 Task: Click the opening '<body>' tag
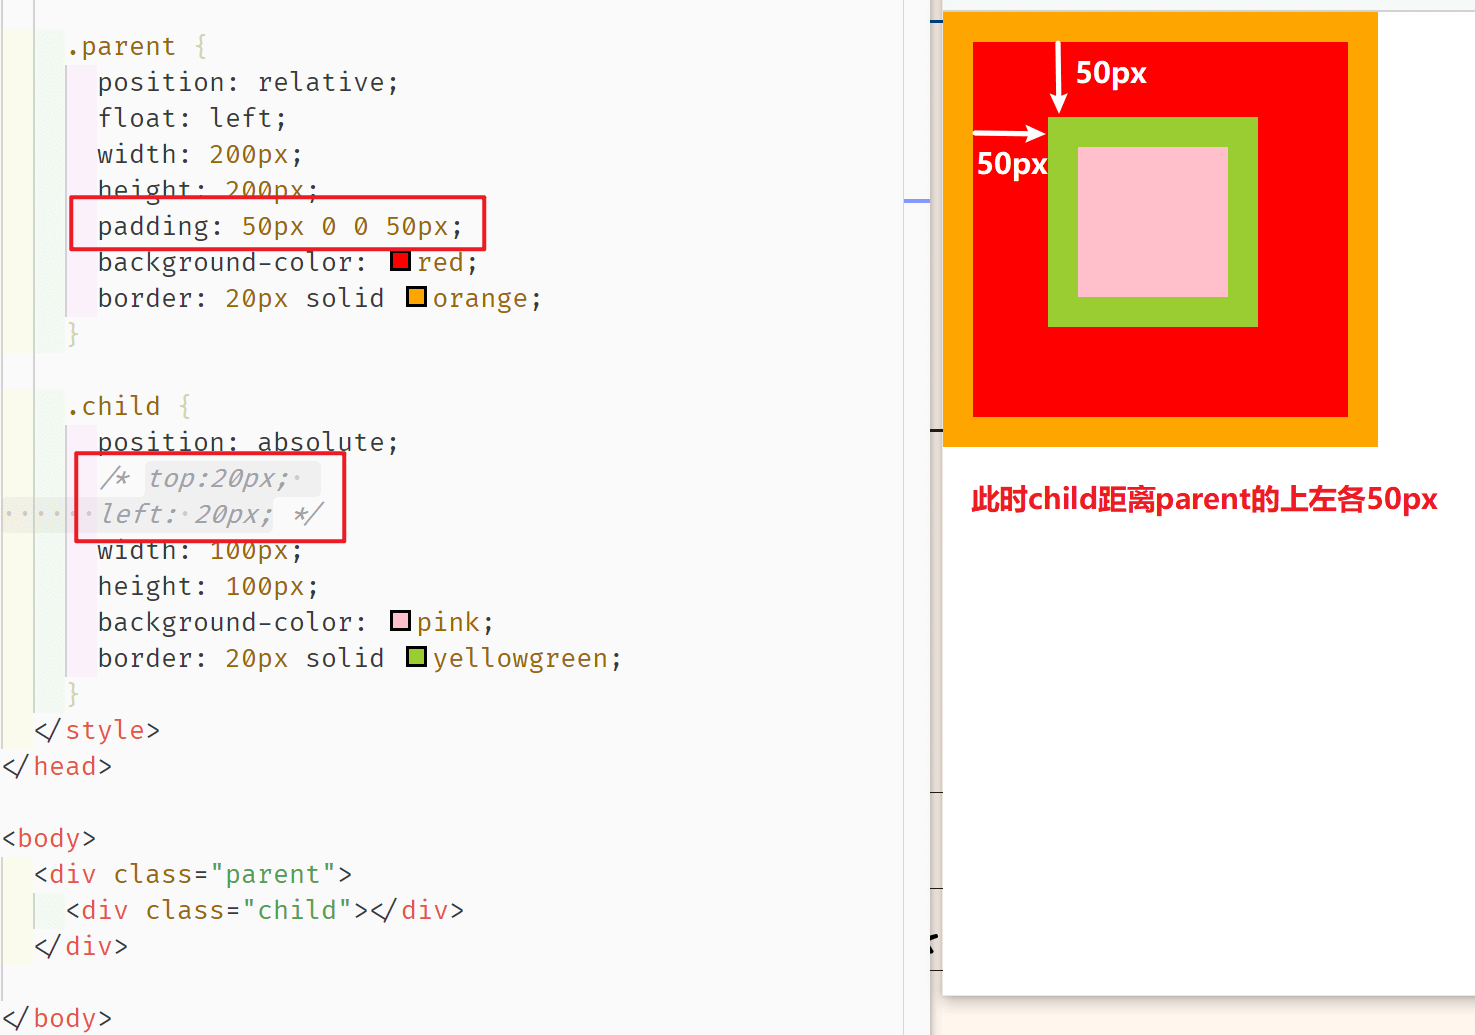[49, 838]
